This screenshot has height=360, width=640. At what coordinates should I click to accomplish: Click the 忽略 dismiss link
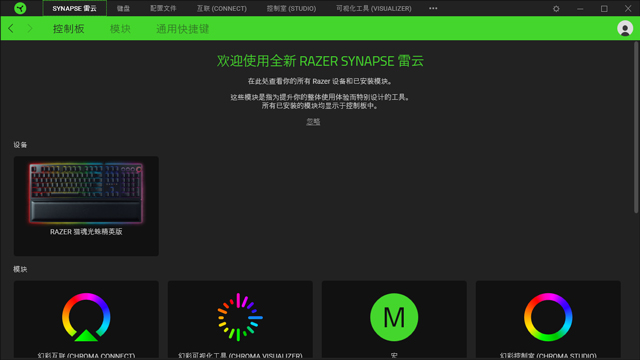click(x=313, y=122)
